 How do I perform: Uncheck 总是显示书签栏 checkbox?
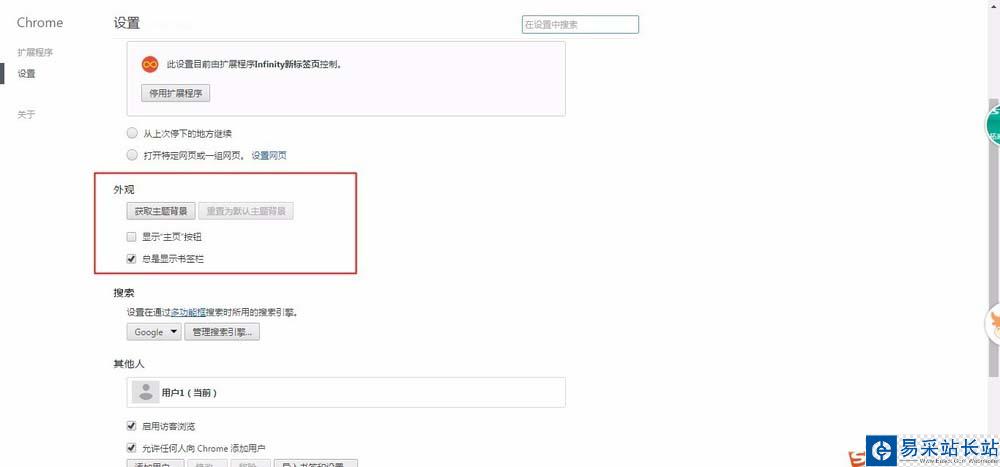click(131, 258)
